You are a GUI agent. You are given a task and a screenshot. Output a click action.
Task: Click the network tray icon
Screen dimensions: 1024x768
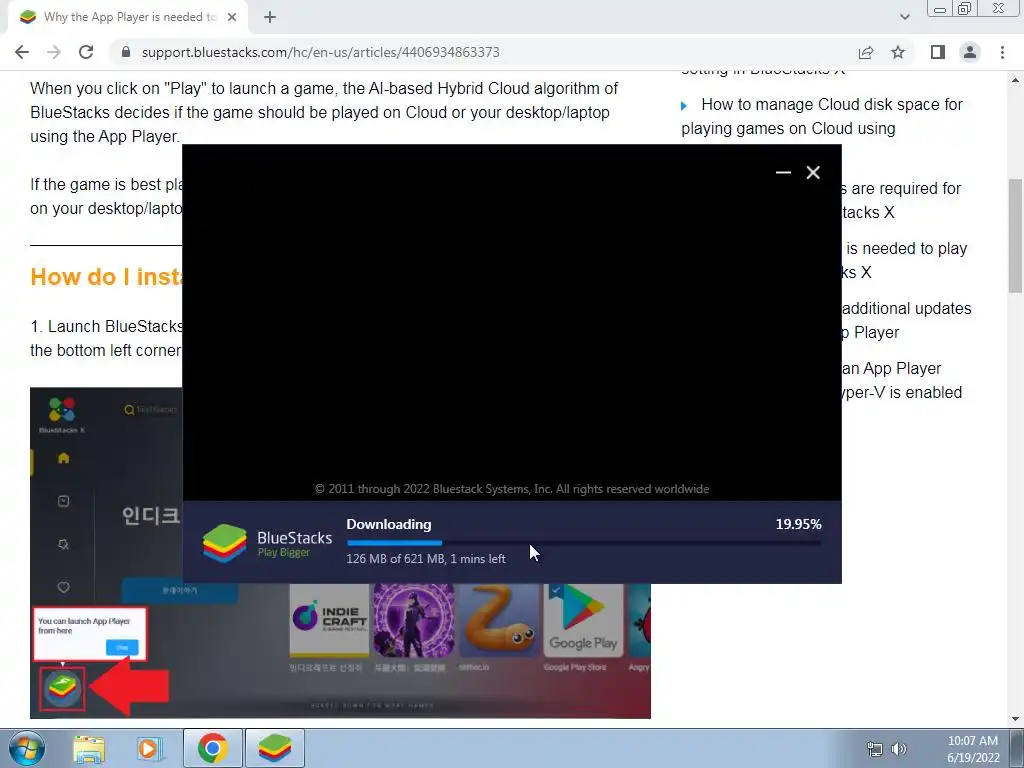(x=874, y=749)
